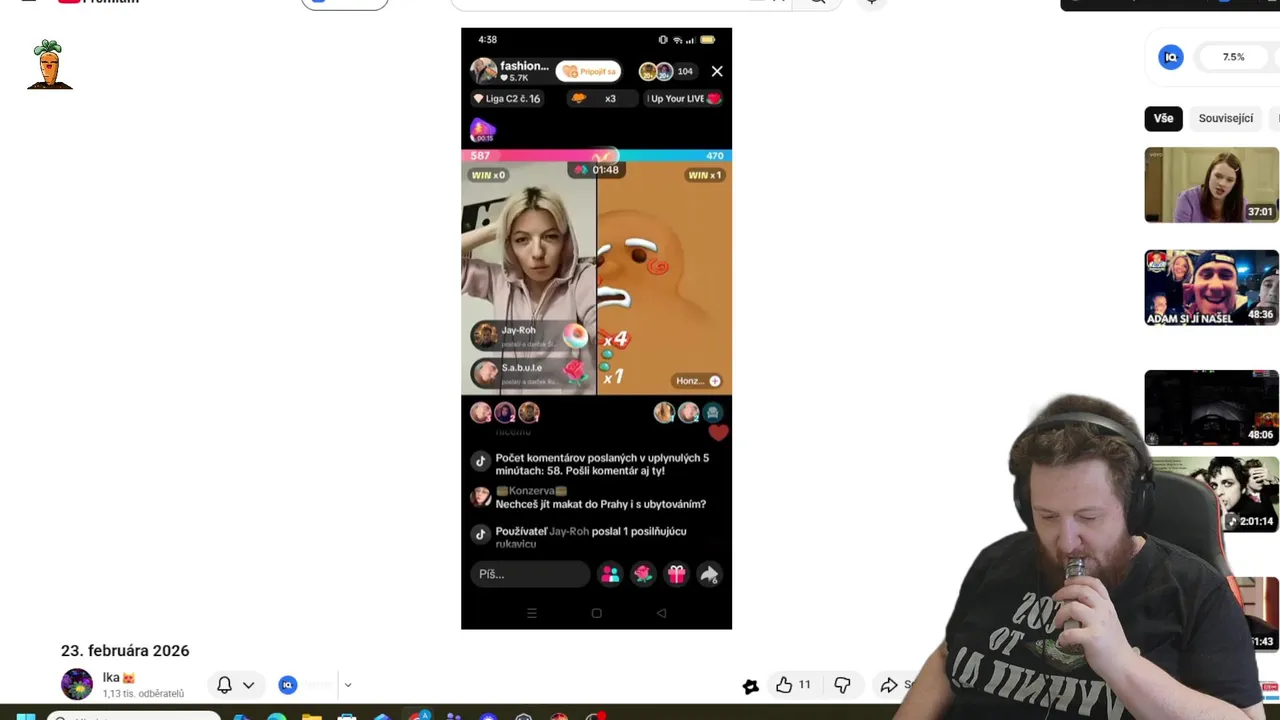1280x720 pixels.
Task: Tap the Pripojiť sa join button
Action: point(588,71)
